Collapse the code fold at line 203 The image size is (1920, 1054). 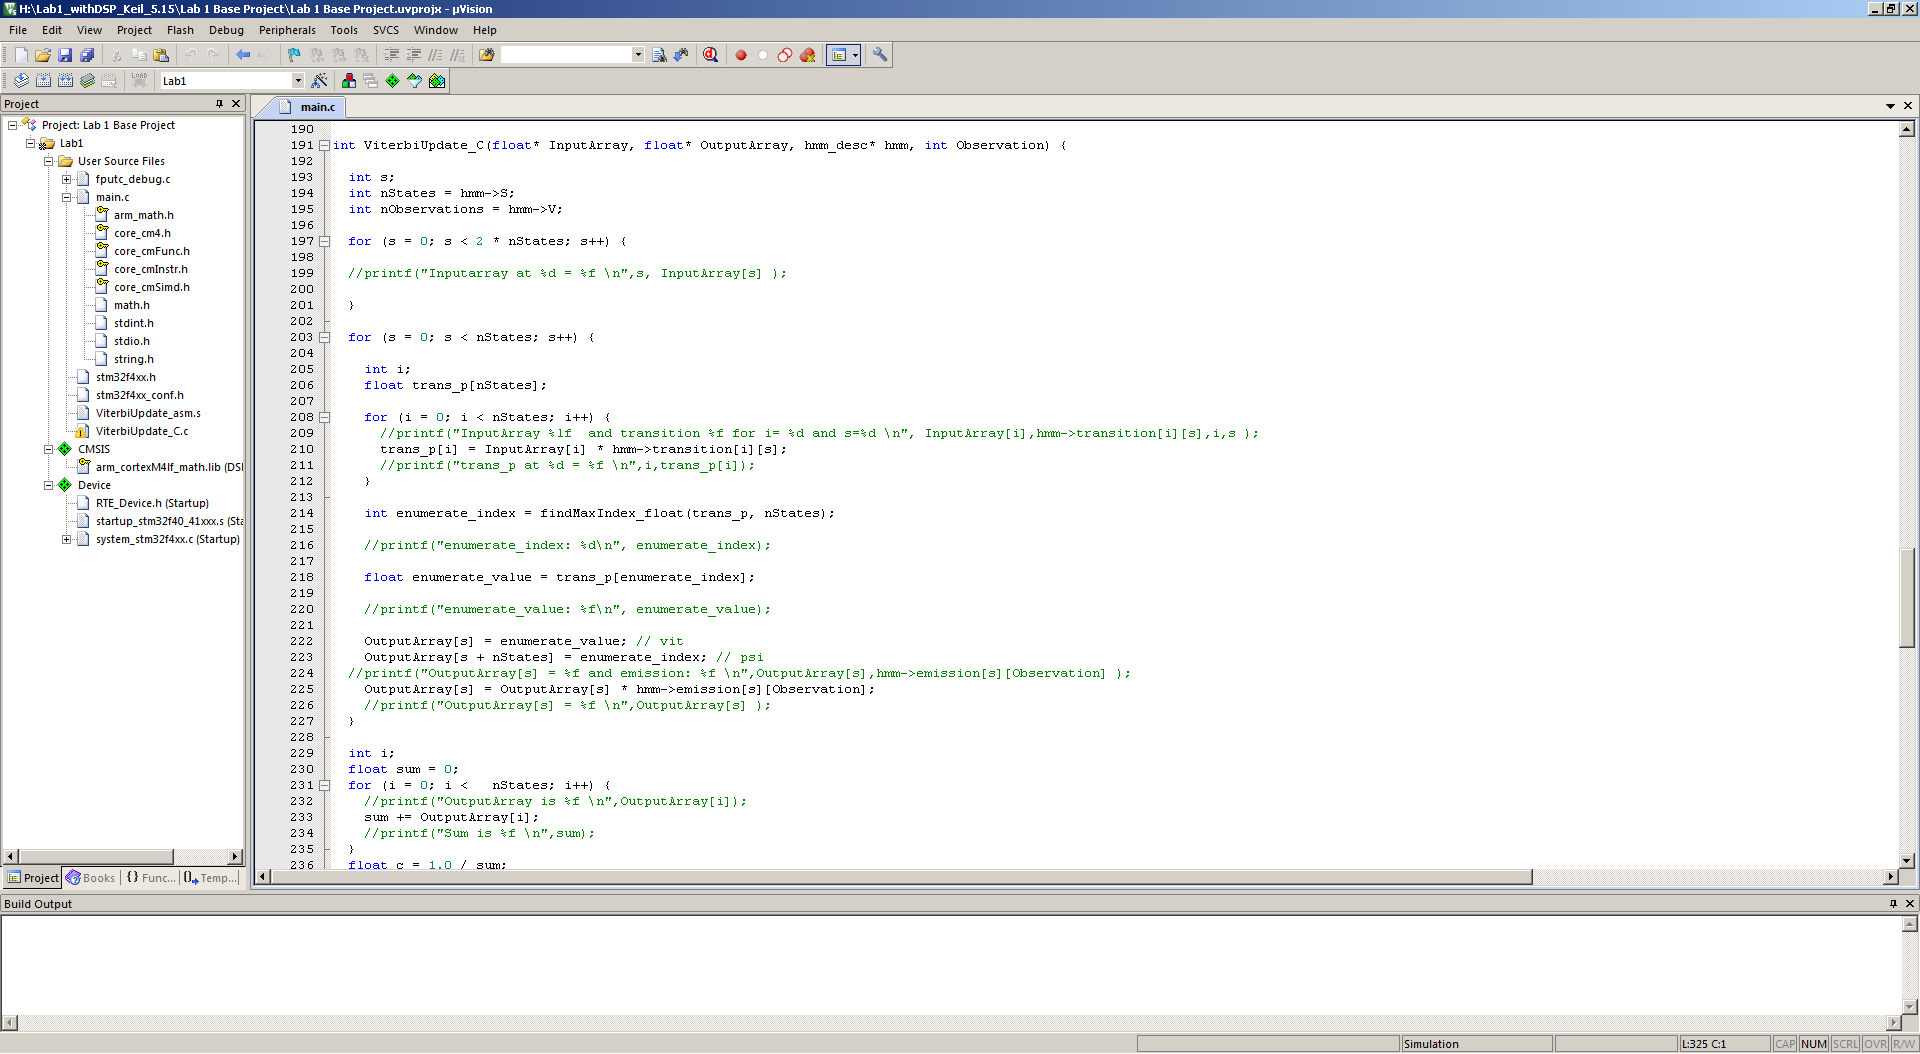(324, 338)
